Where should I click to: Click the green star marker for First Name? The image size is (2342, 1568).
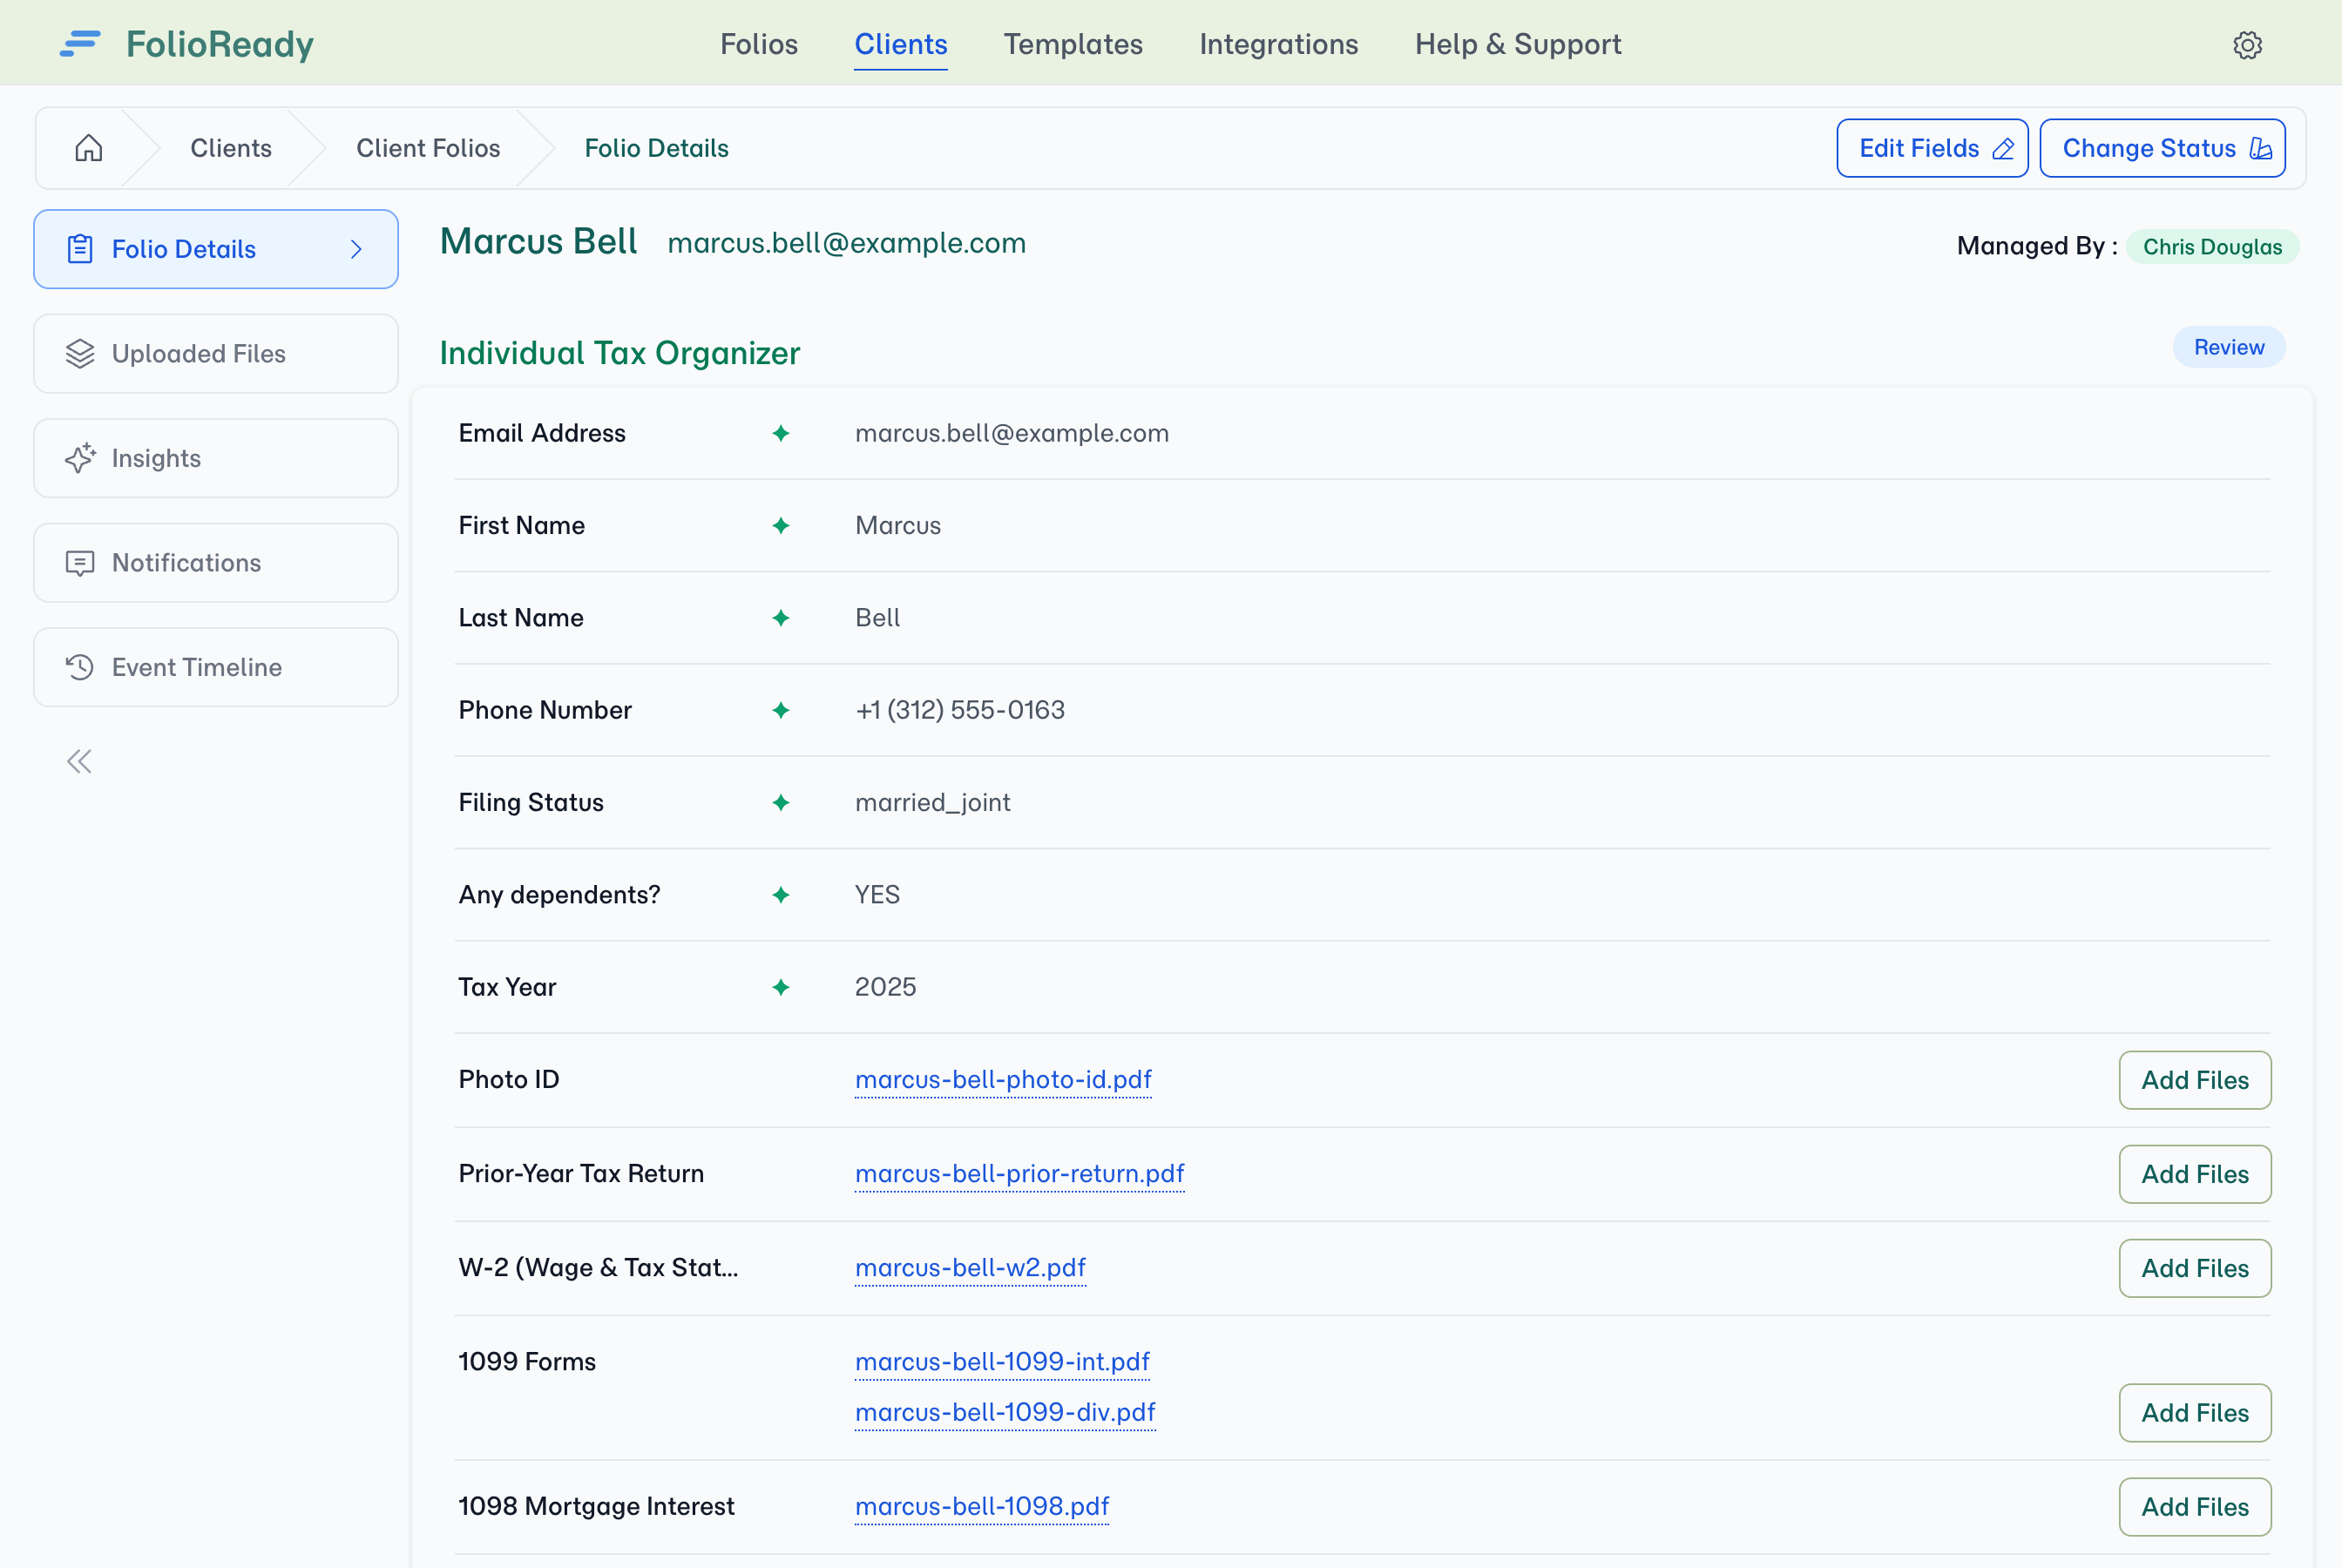pyautogui.click(x=781, y=526)
